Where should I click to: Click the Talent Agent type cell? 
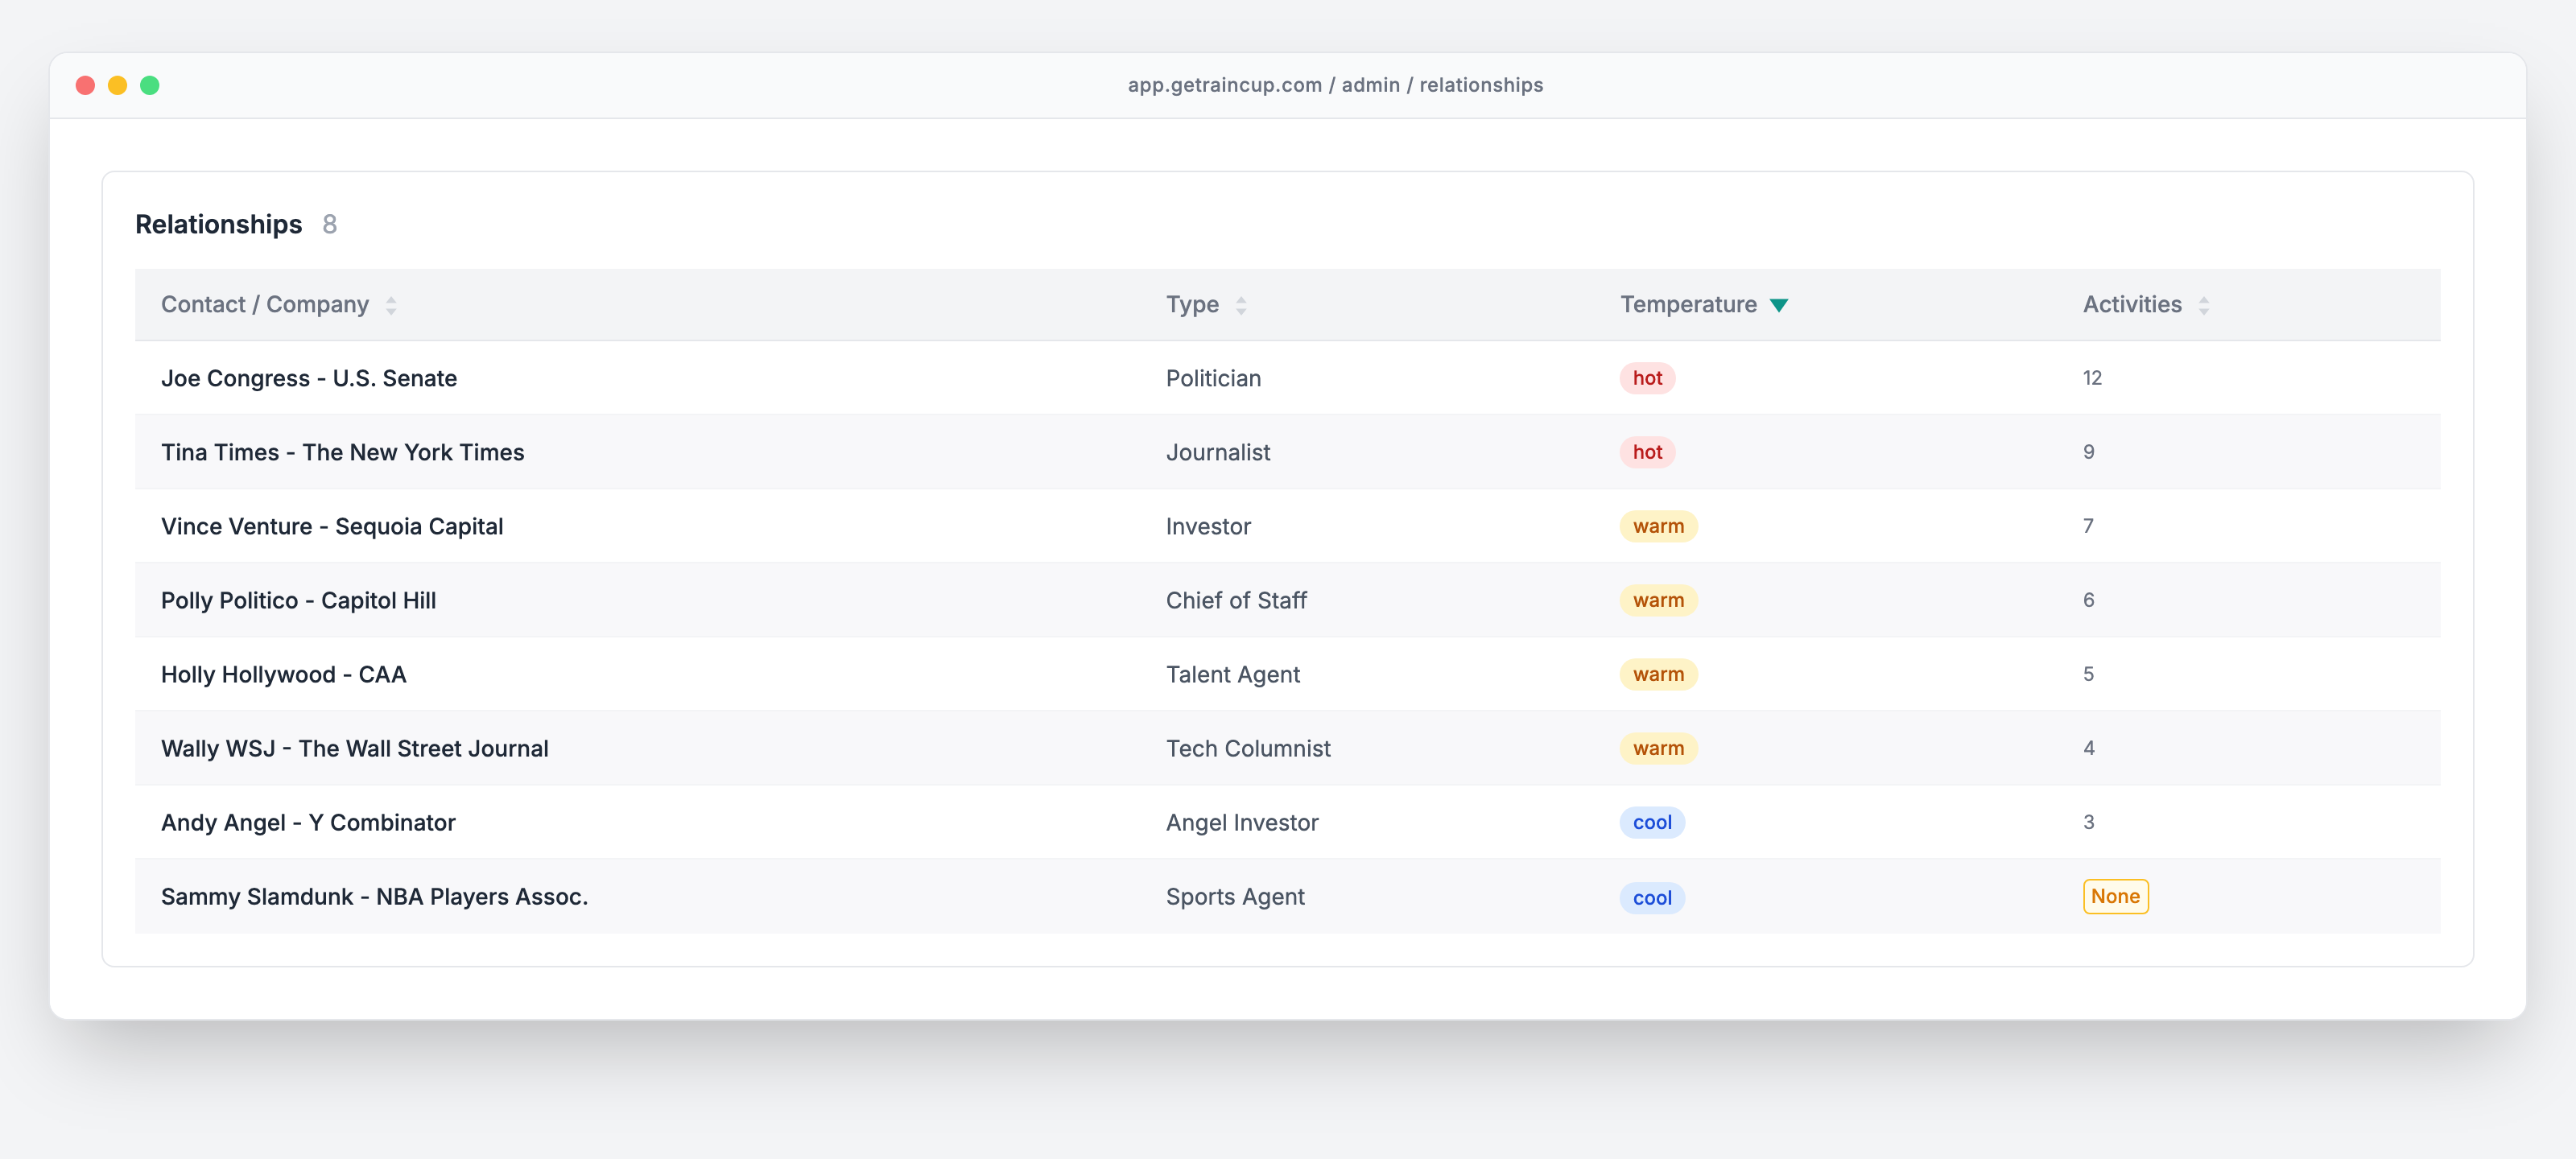[x=1233, y=674]
